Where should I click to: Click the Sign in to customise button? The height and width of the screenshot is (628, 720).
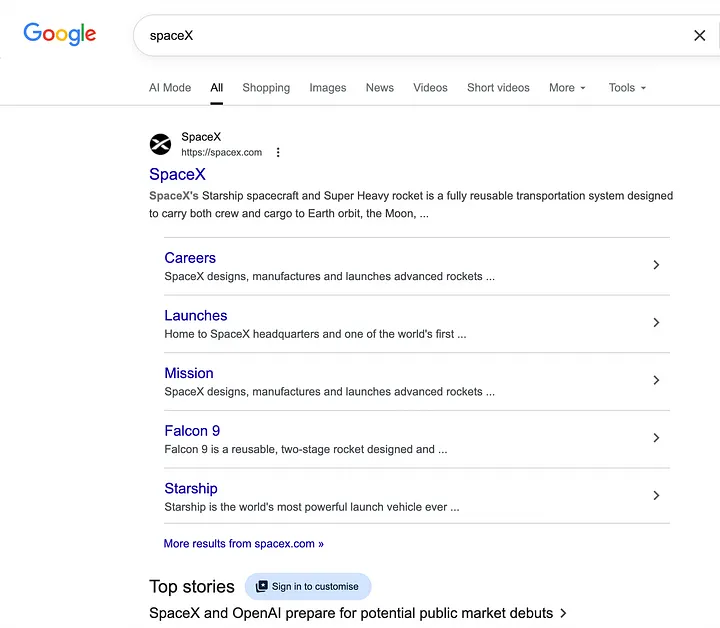pyautogui.click(x=308, y=586)
